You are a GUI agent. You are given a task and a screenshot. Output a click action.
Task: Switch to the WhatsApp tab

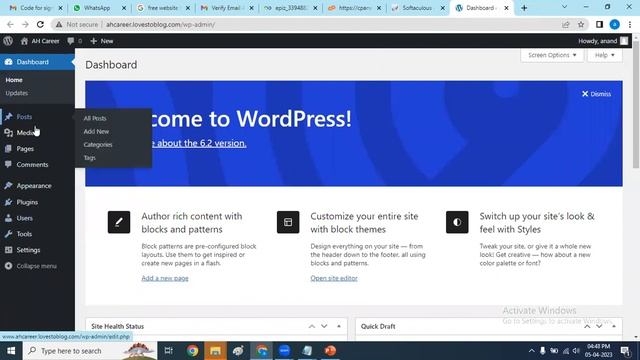tap(98, 8)
